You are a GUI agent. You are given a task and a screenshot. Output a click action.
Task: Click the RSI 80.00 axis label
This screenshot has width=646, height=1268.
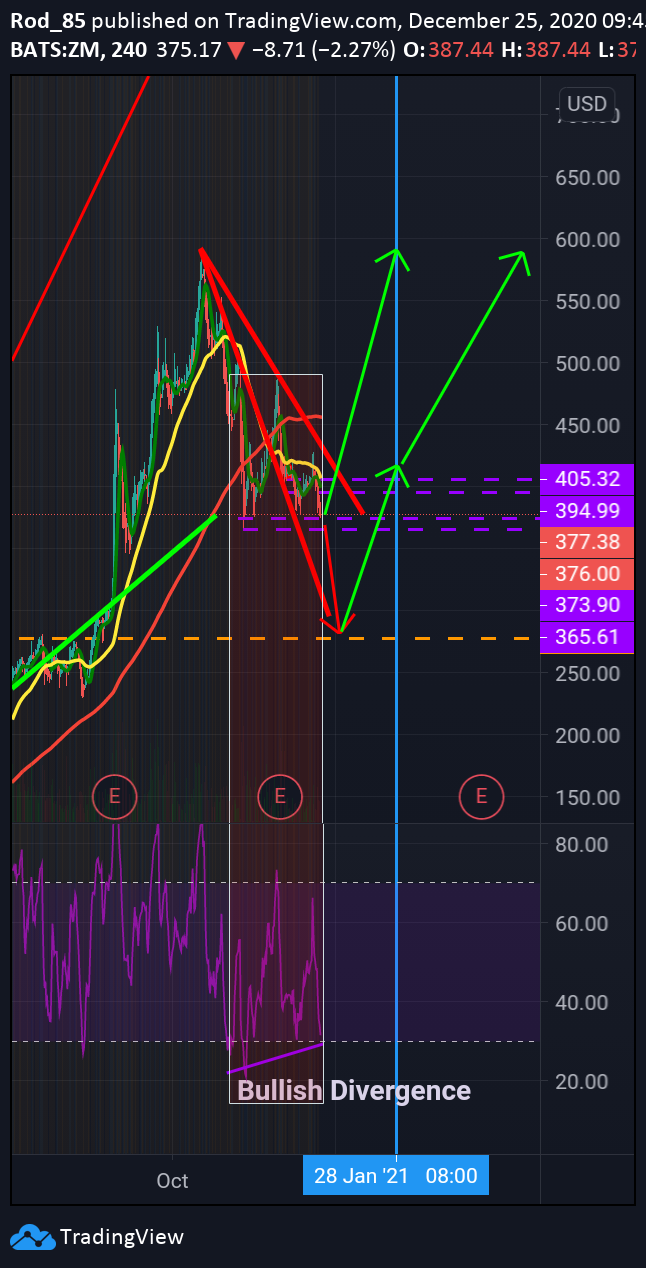[x=582, y=844]
